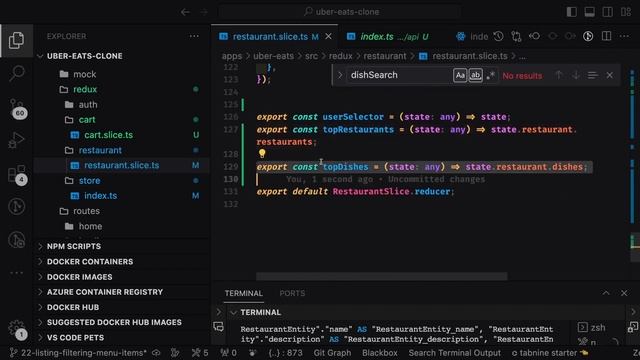Open the Search view in activity bar

17,73
